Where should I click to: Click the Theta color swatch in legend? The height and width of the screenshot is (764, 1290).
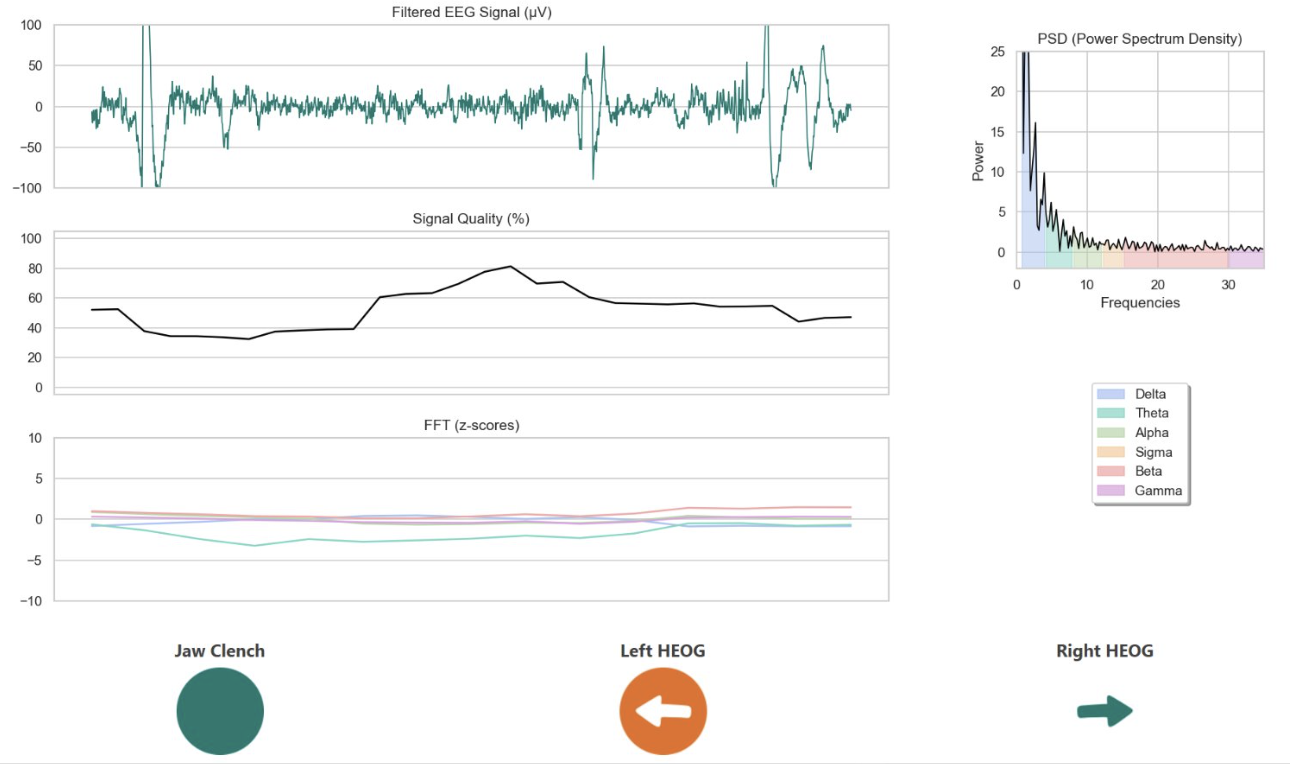click(x=1111, y=413)
